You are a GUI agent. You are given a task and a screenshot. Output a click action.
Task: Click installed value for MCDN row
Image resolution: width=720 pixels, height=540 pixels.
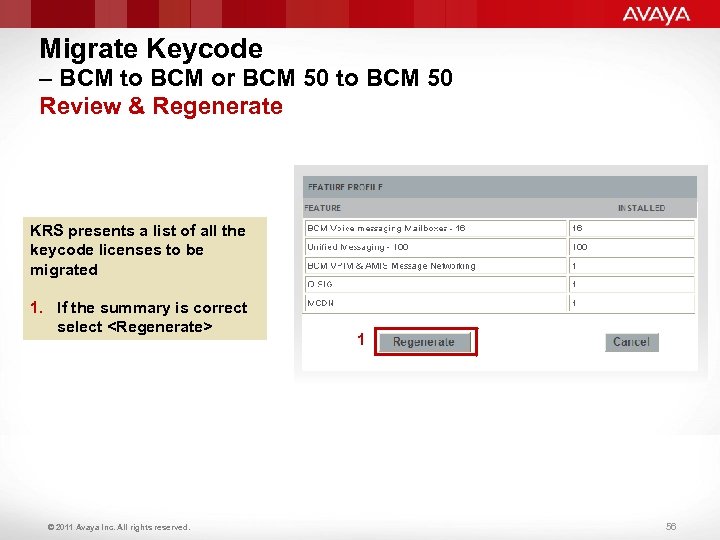[632, 303]
